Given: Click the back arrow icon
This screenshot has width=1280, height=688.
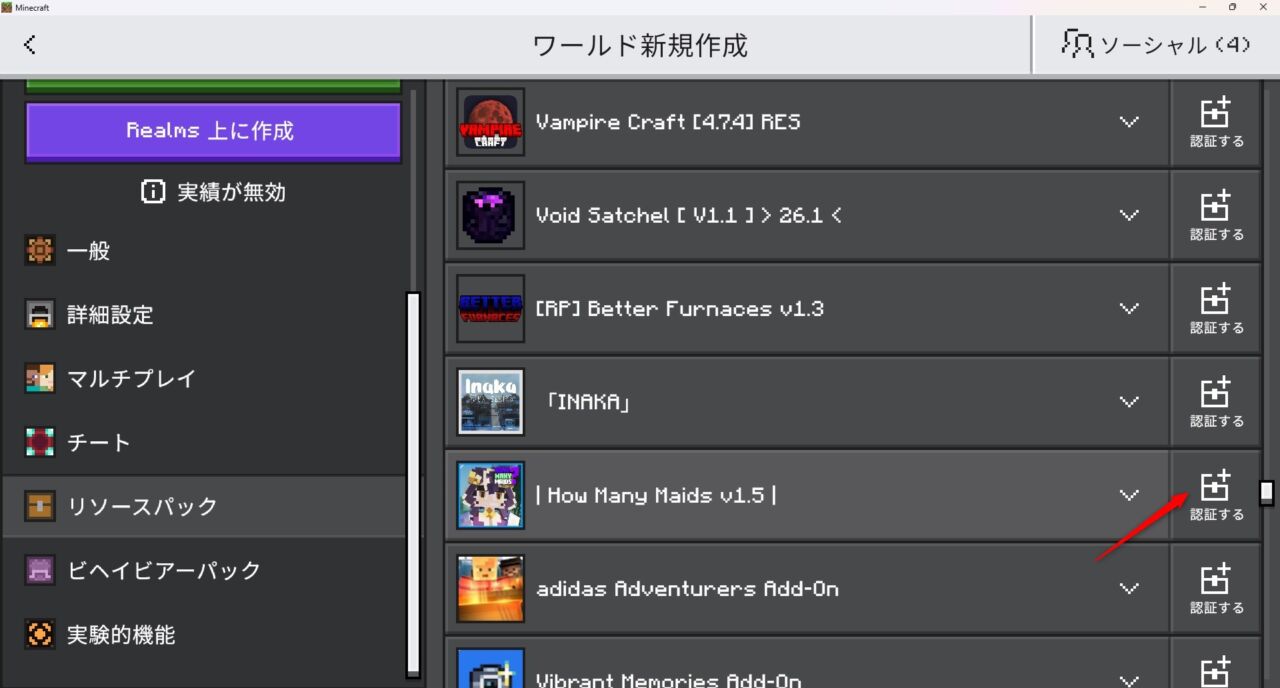Looking at the screenshot, I should pyautogui.click(x=30, y=44).
